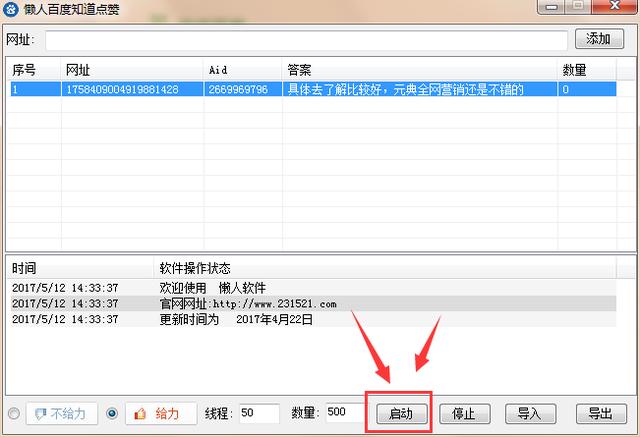Screen dimensions: 640x437
Task: Click the 给力 thumbs-up button
Action: 161,414
